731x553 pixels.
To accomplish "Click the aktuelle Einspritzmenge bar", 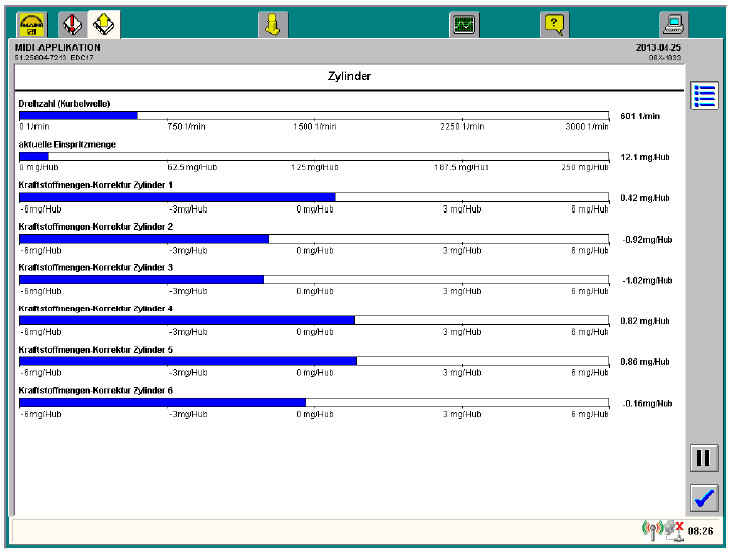I will 313,156.
